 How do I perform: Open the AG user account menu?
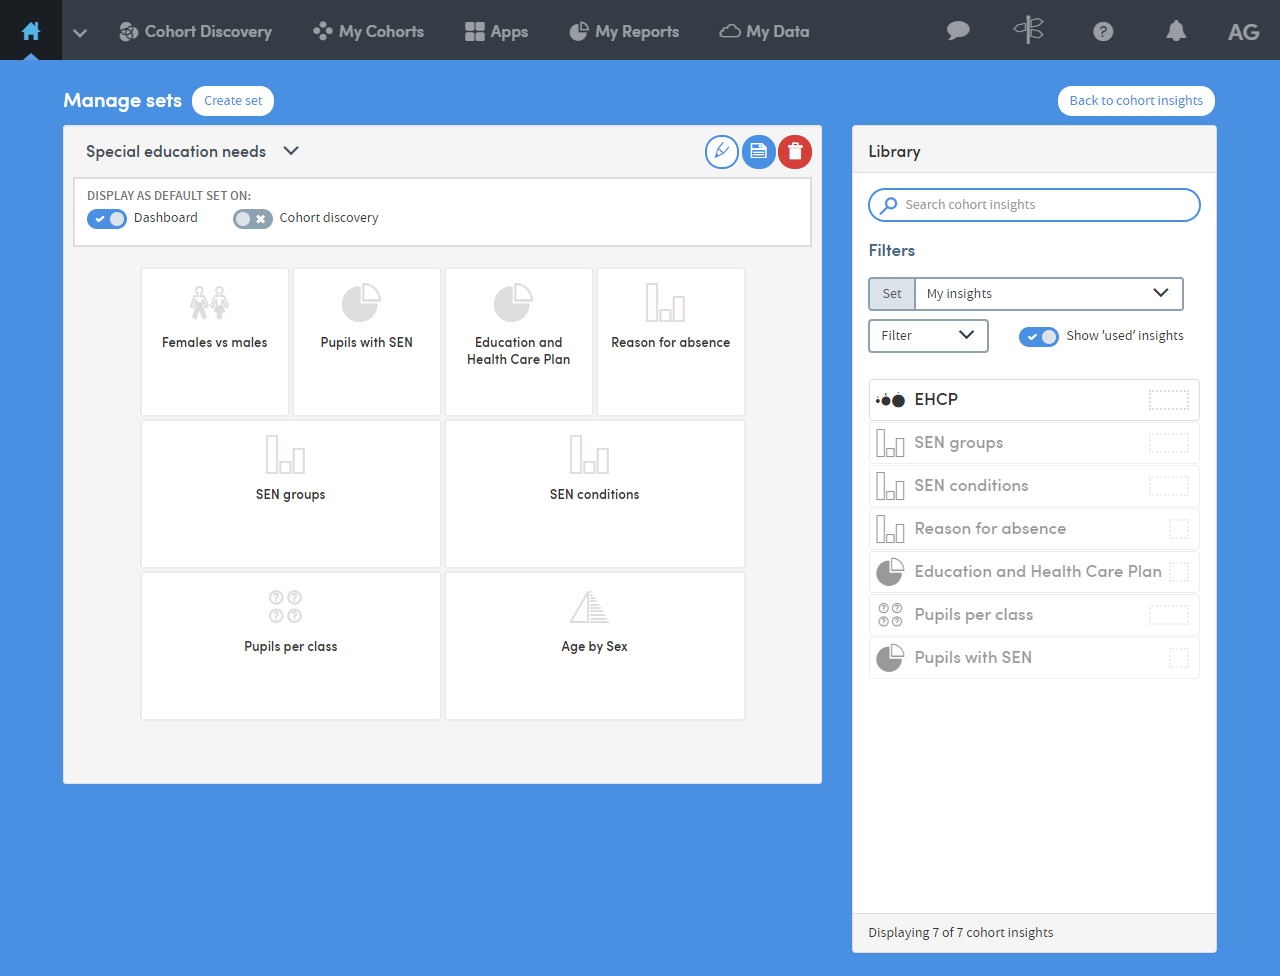(1244, 32)
